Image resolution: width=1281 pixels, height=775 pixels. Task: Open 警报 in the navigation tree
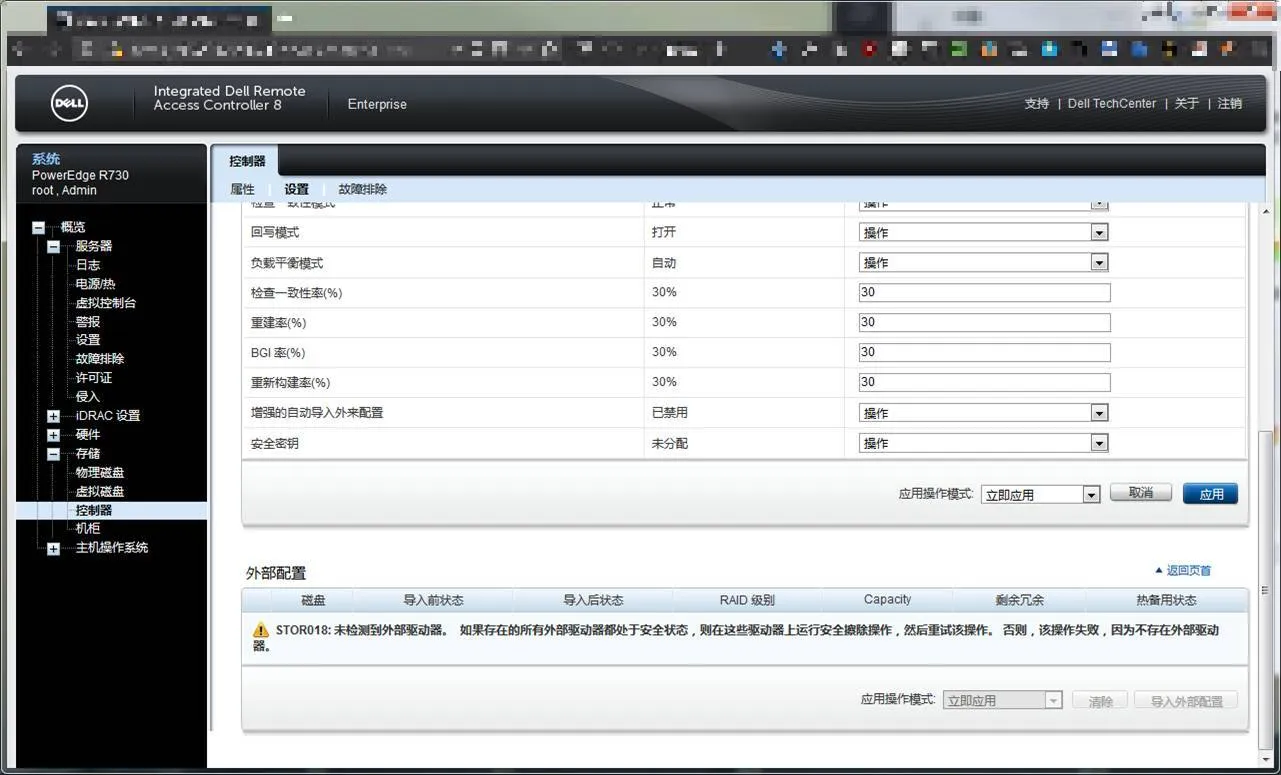point(88,322)
